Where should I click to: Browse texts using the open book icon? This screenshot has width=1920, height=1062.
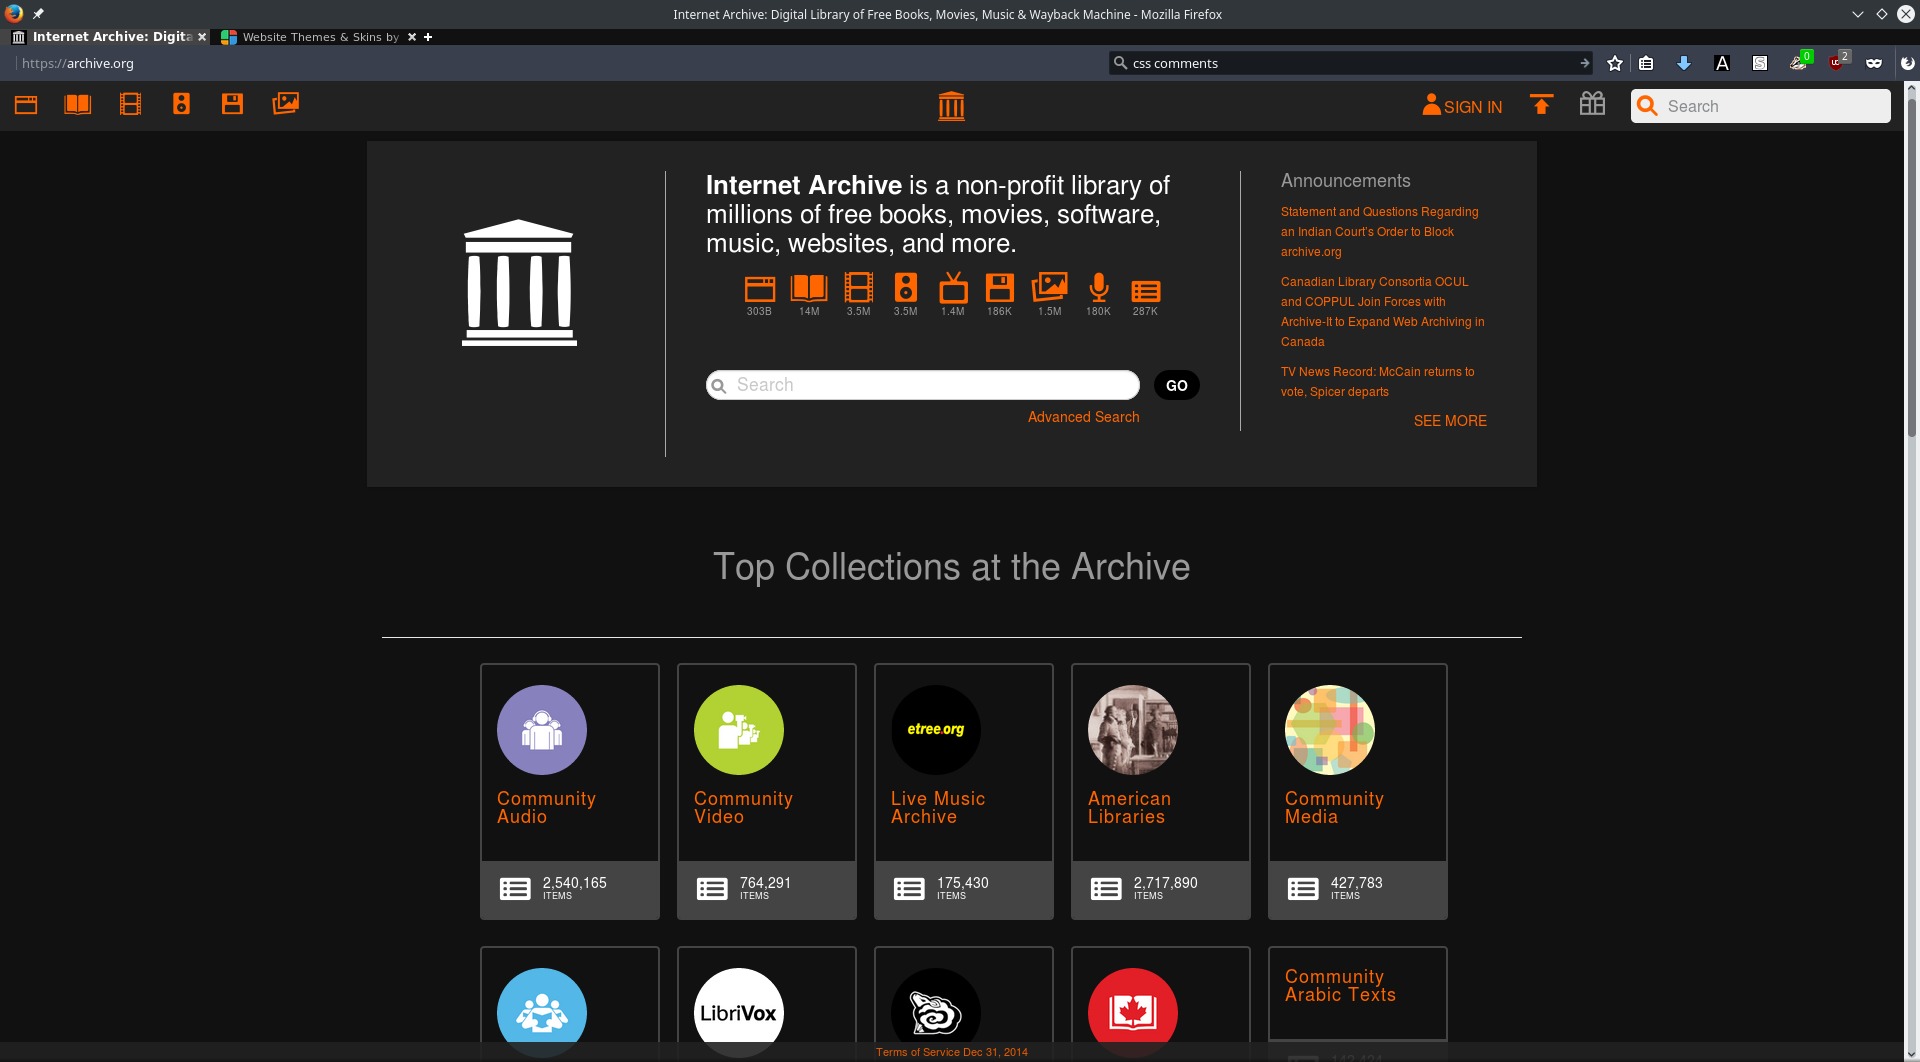point(78,104)
